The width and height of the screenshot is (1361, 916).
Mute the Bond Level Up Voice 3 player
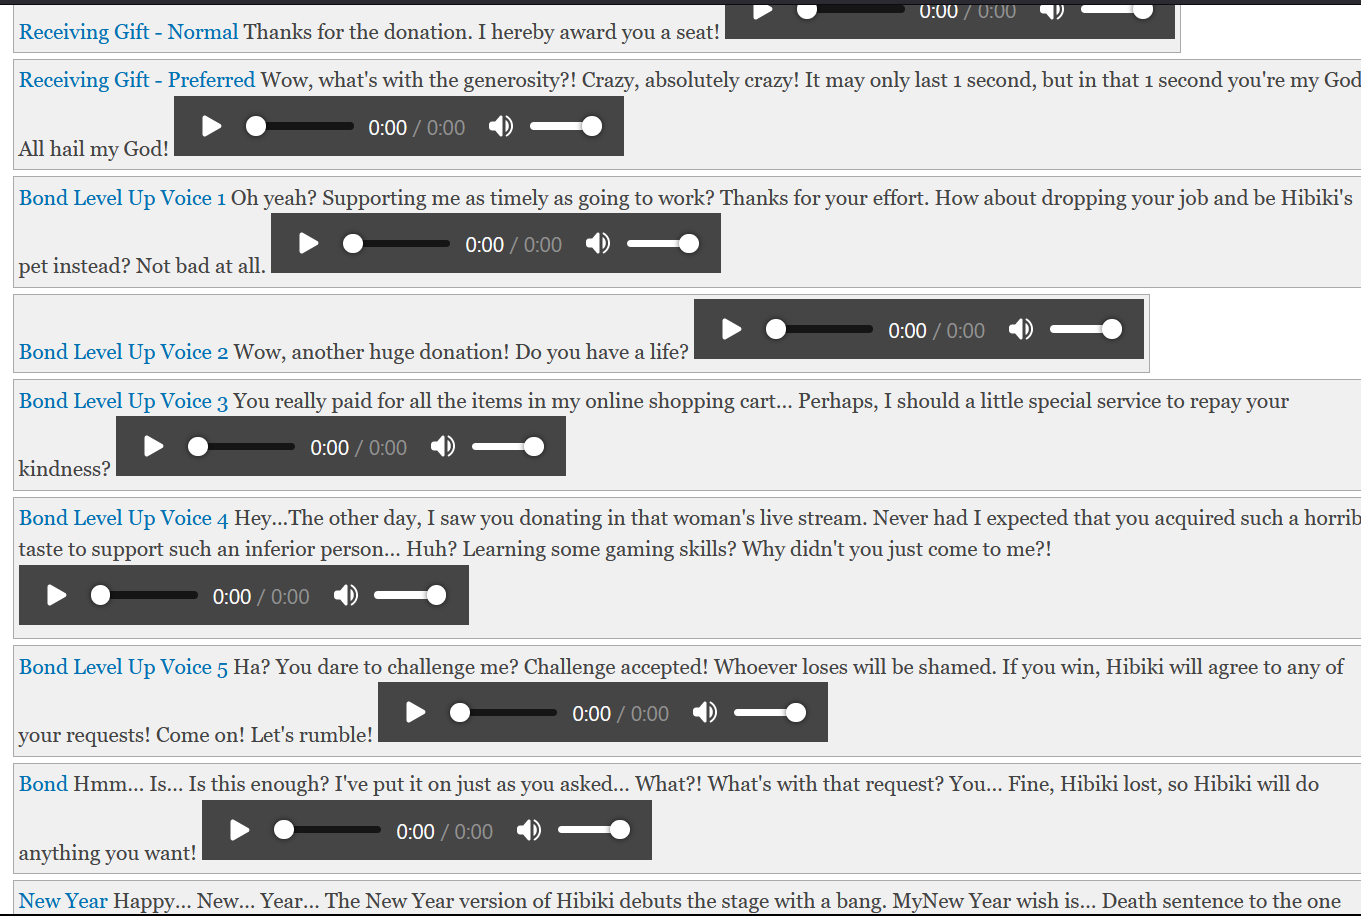pos(443,446)
